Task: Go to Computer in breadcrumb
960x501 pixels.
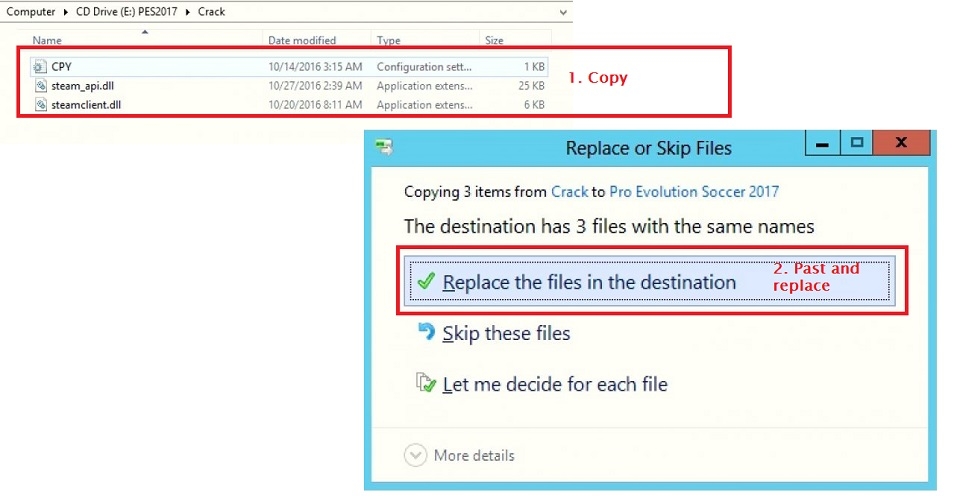Action: pos(31,12)
